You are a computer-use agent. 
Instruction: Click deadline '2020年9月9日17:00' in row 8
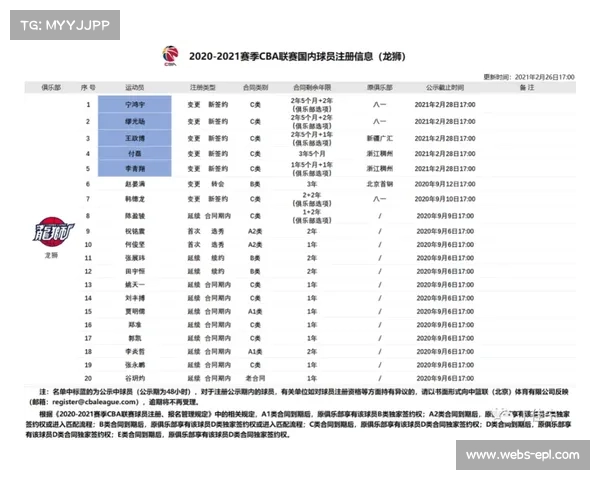(x=445, y=216)
